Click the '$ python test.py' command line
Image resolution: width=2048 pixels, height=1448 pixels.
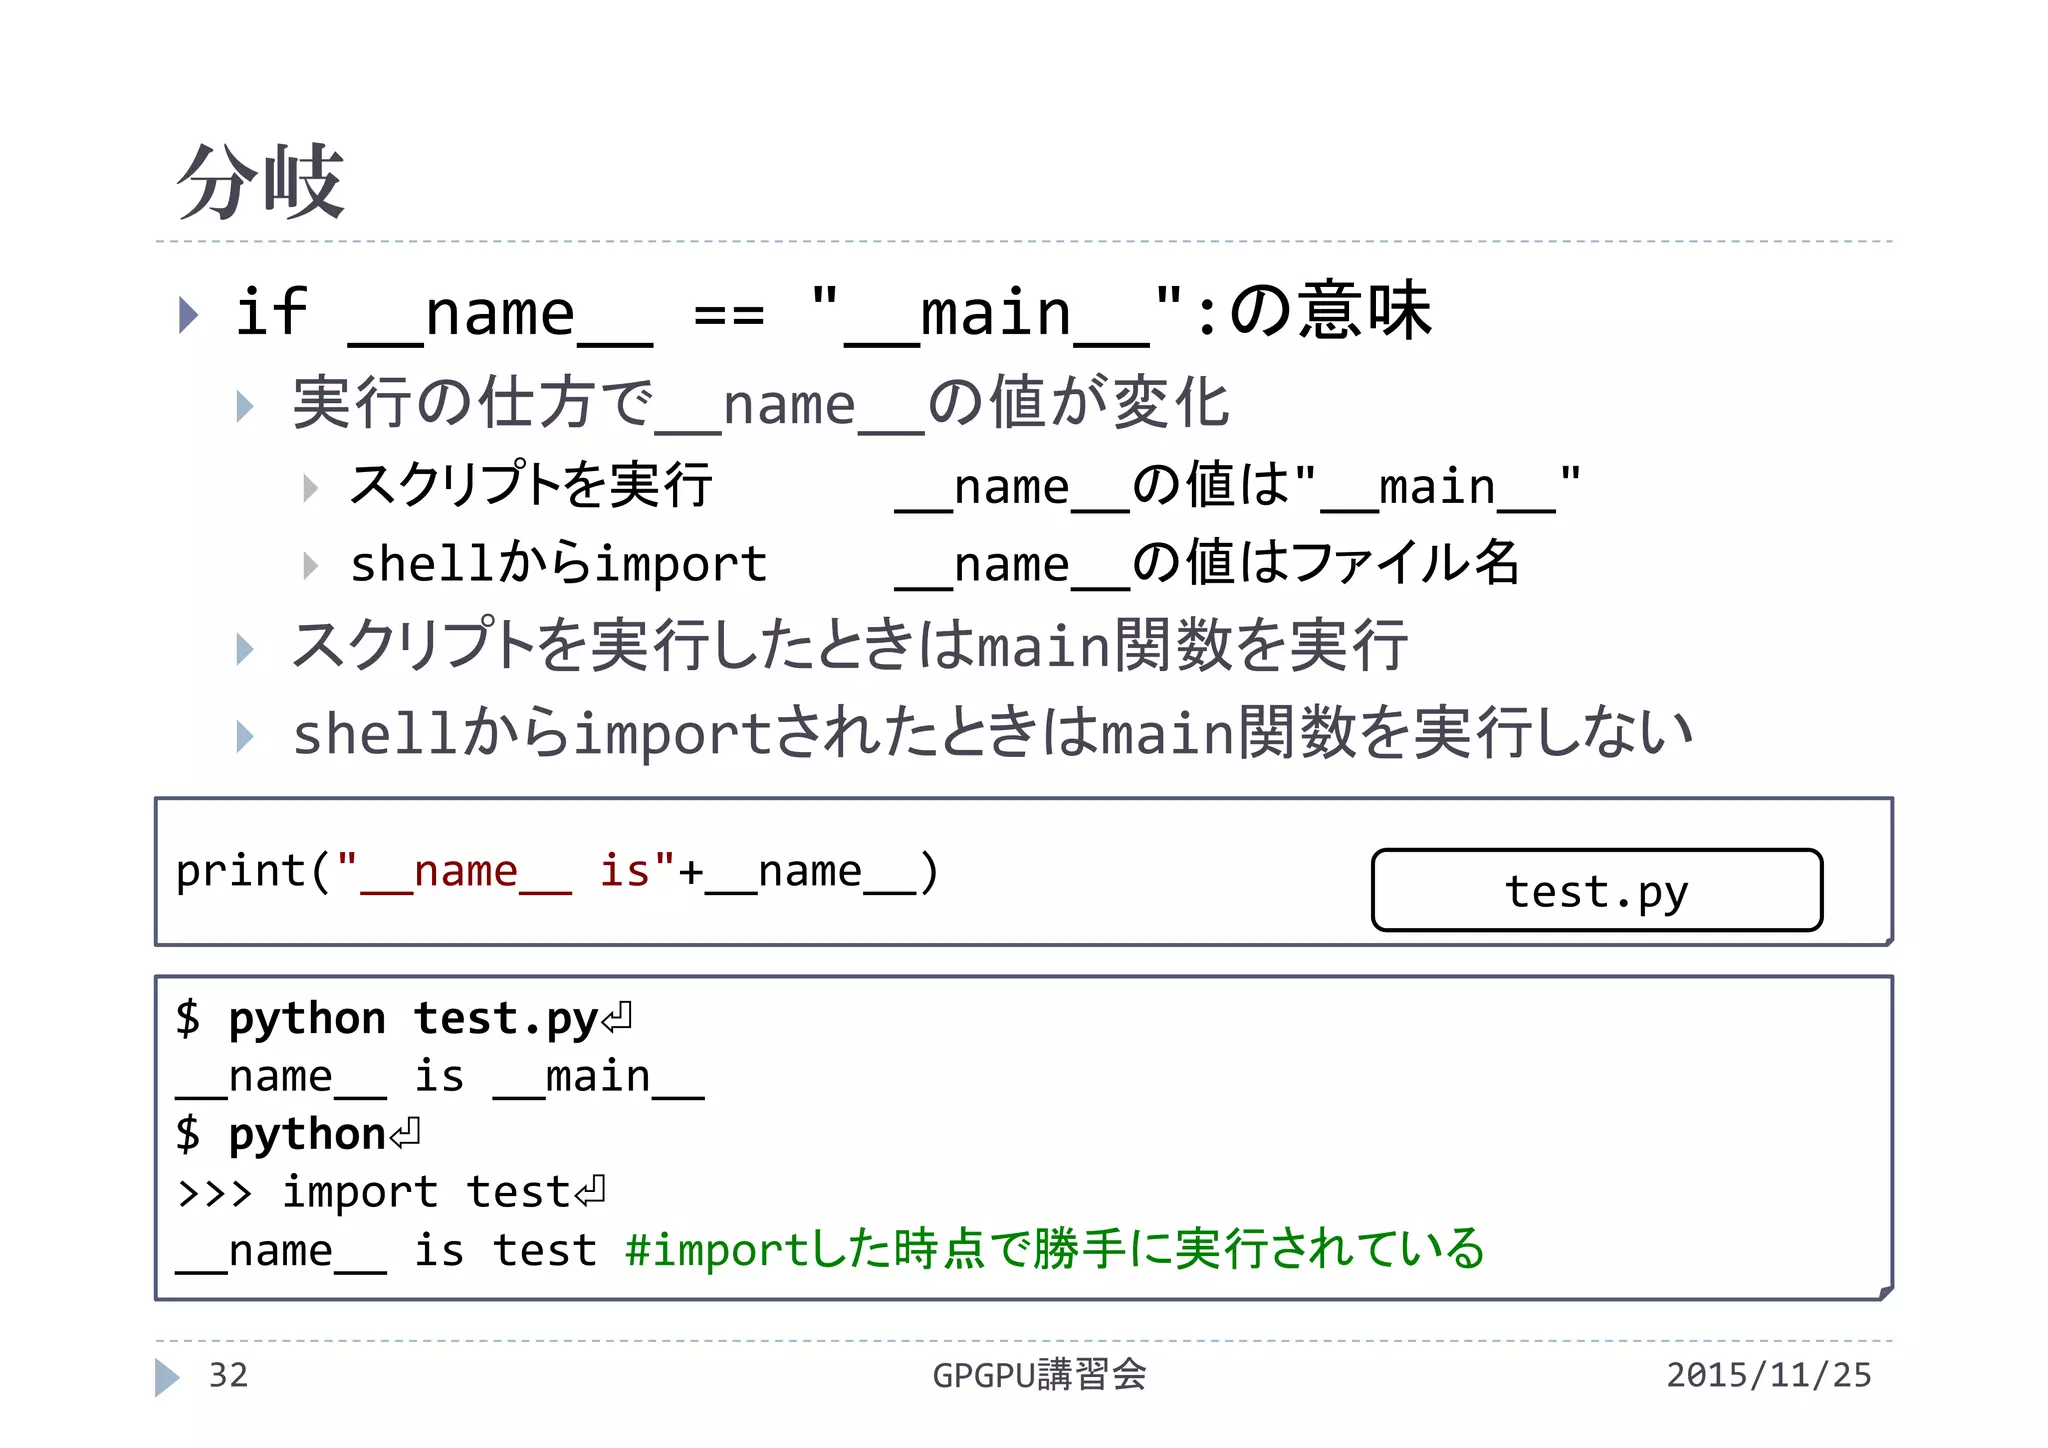click(404, 1019)
